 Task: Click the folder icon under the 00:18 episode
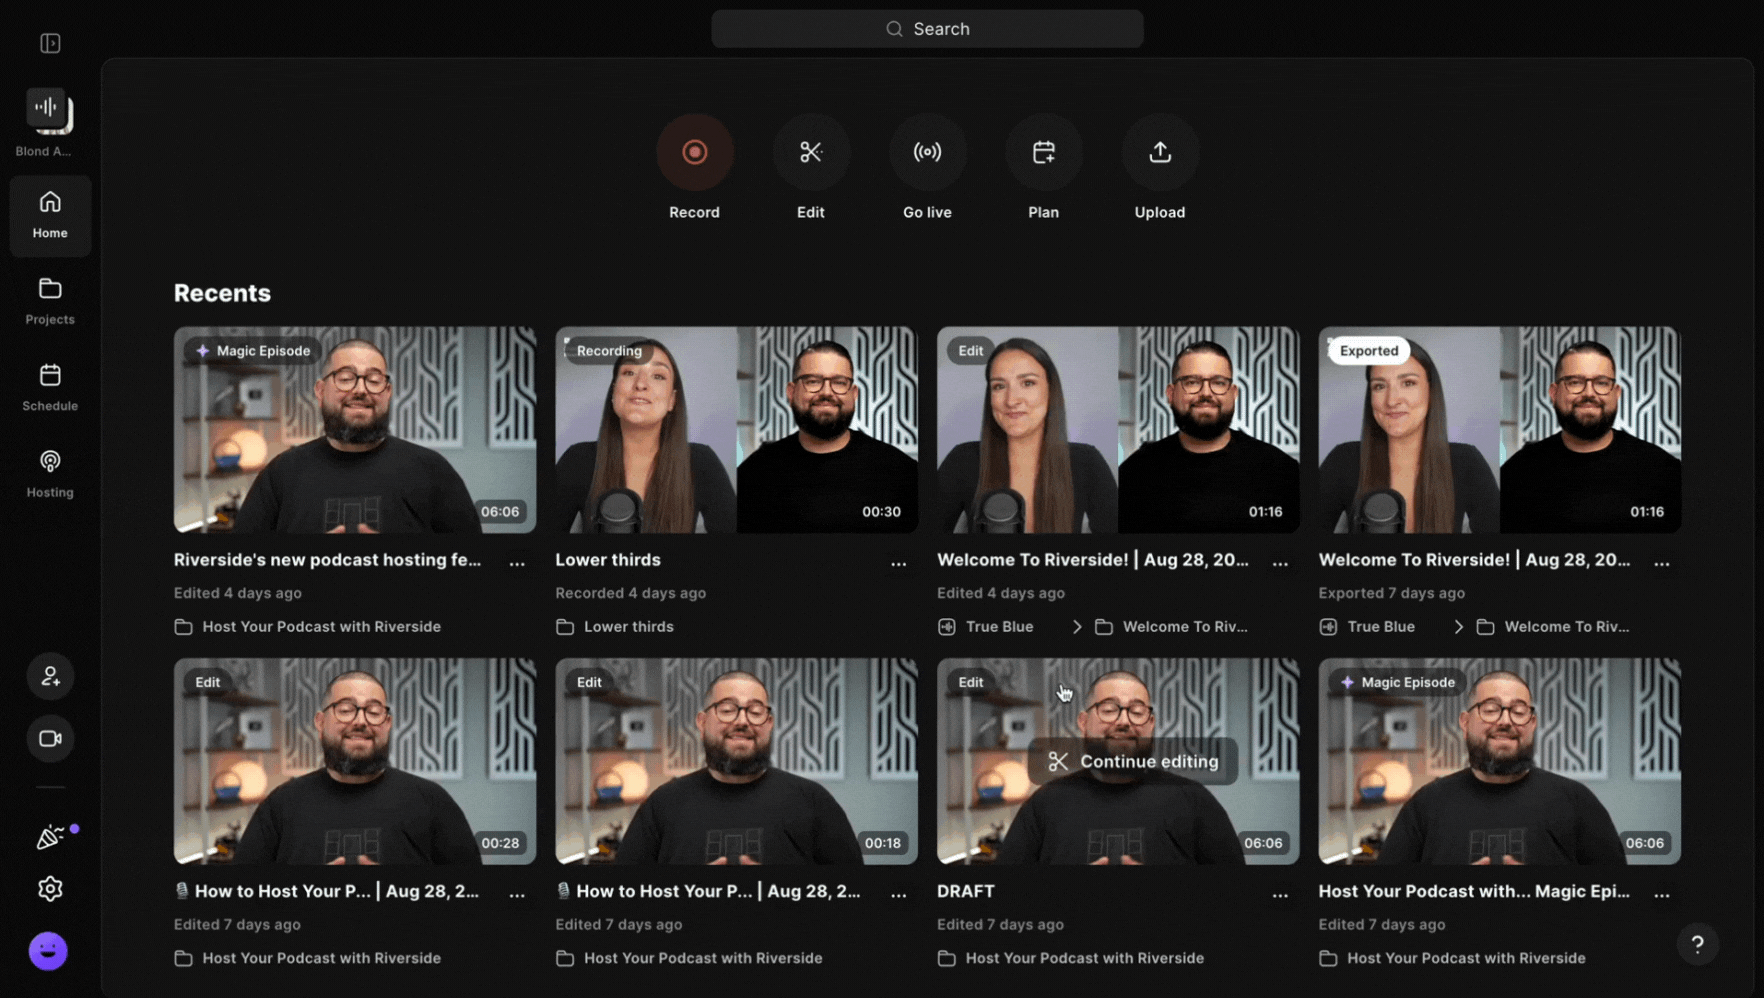(x=565, y=958)
